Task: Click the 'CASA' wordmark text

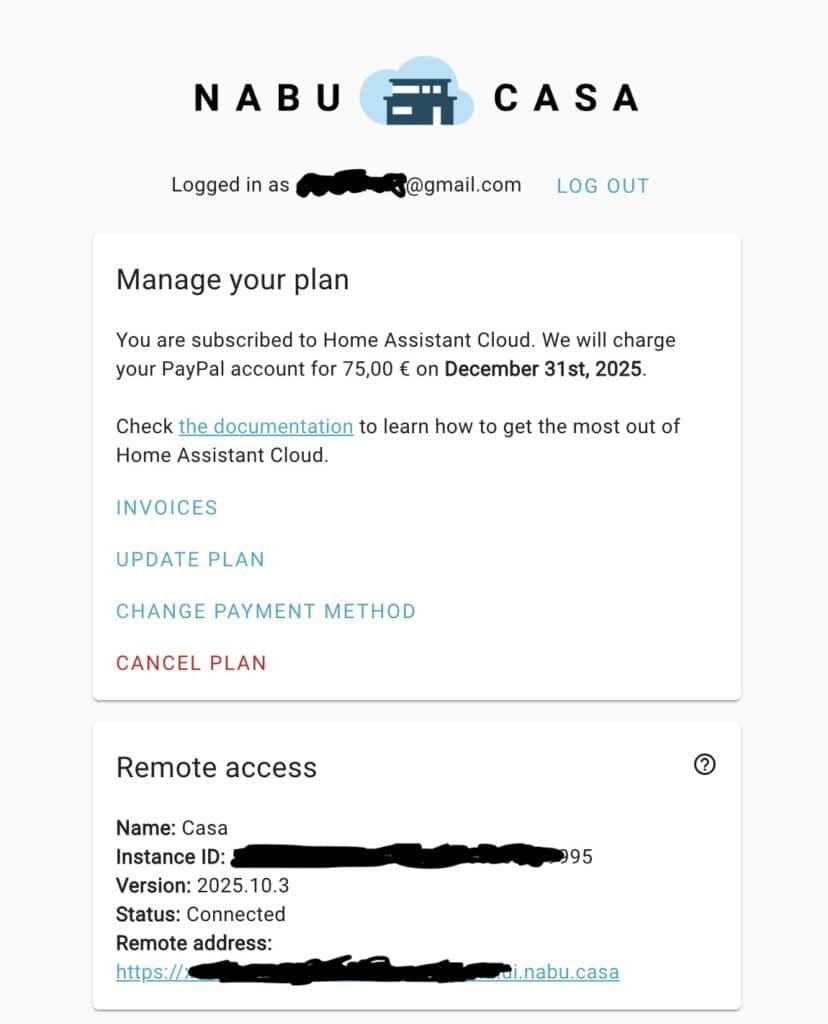Action: pos(565,98)
